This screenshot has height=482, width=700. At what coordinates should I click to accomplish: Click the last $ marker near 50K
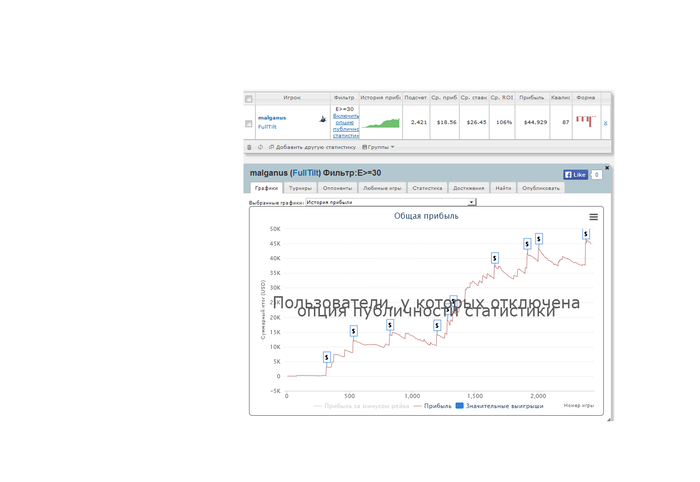586,233
